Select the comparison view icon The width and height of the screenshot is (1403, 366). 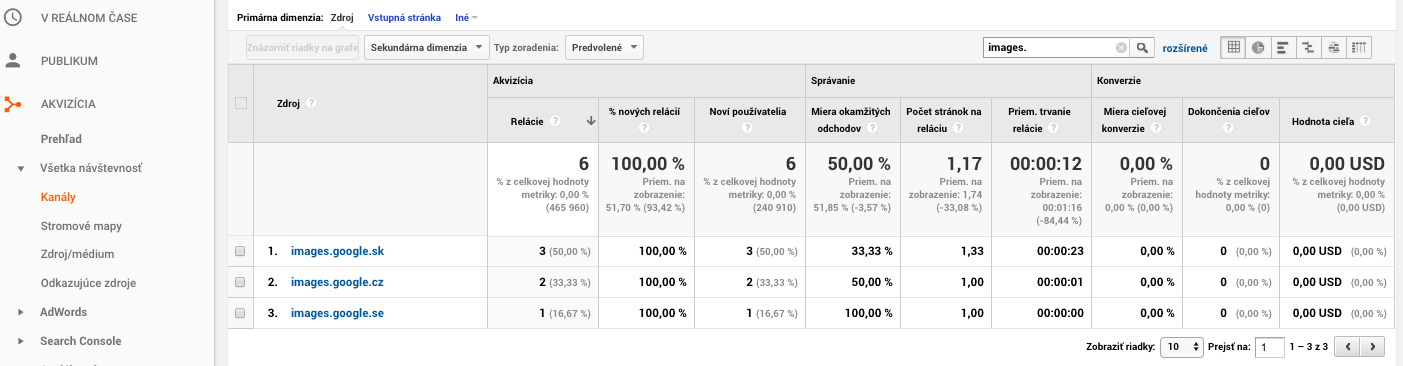pyautogui.click(x=1307, y=47)
